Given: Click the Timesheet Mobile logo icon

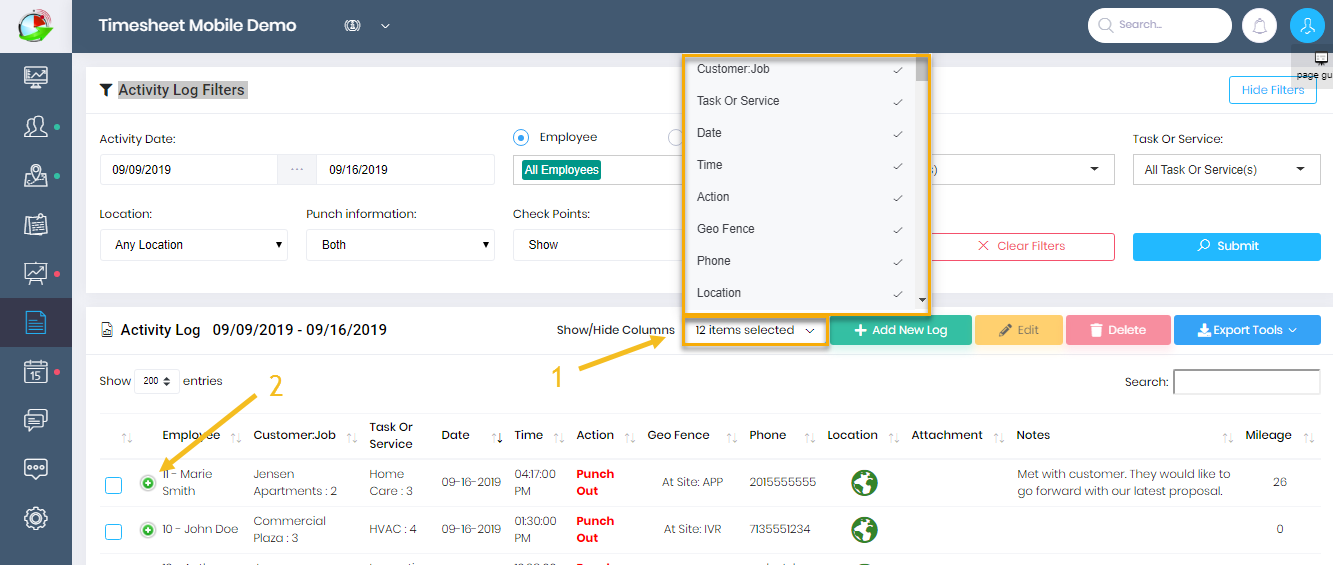Looking at the screenshot, I should [36, 25].
